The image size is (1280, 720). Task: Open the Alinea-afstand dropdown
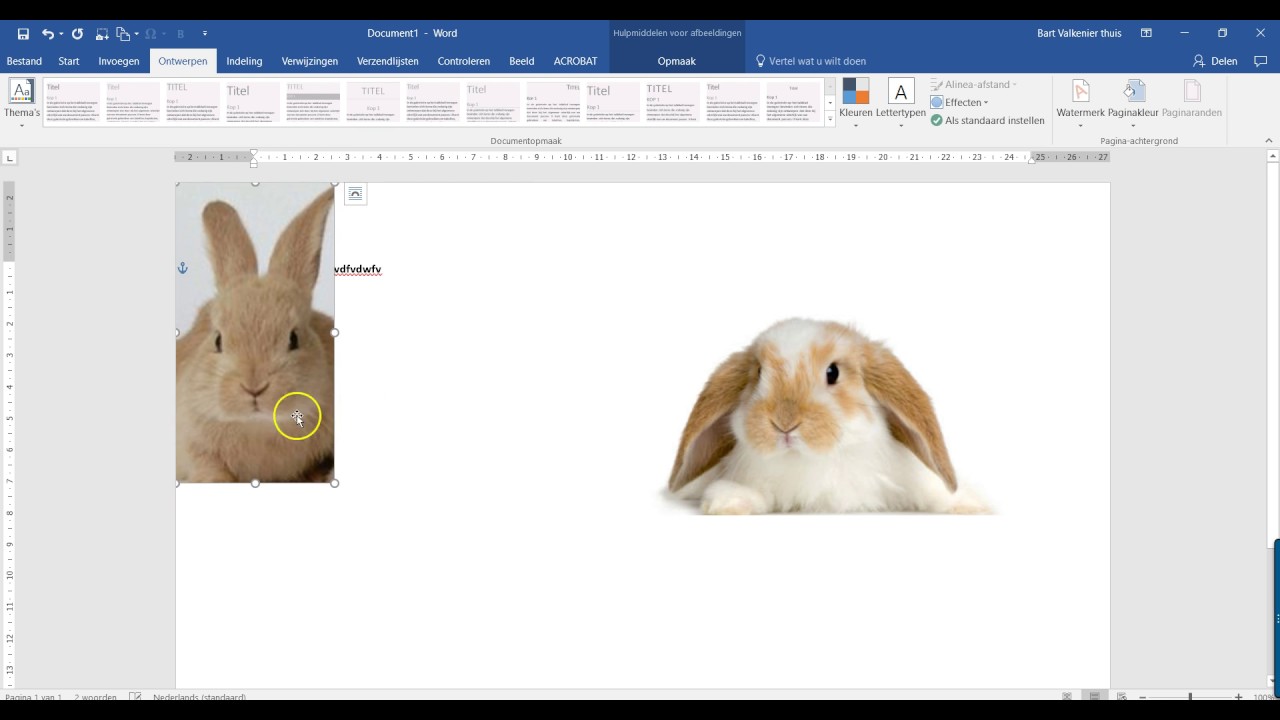[x=974, y=84]
